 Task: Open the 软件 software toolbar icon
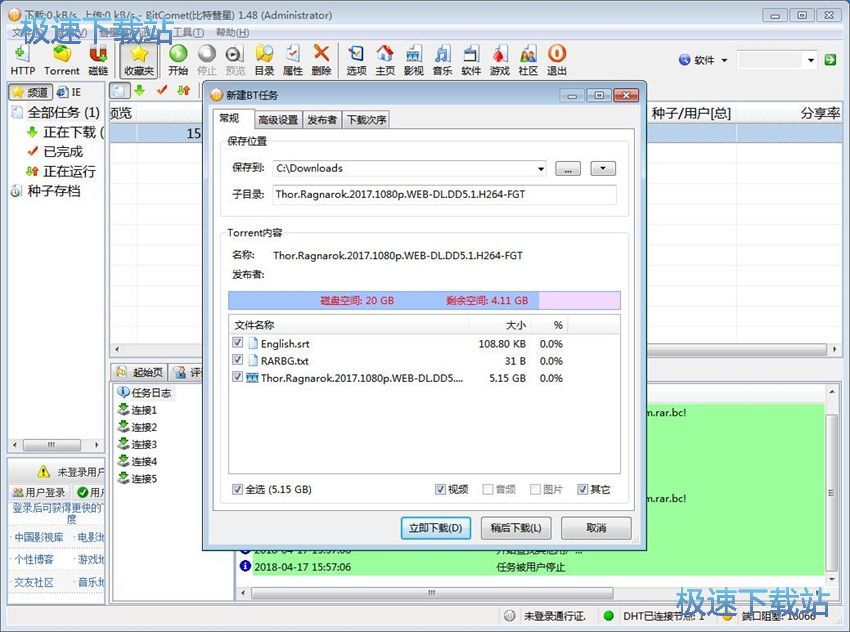[x=471, y=60]
